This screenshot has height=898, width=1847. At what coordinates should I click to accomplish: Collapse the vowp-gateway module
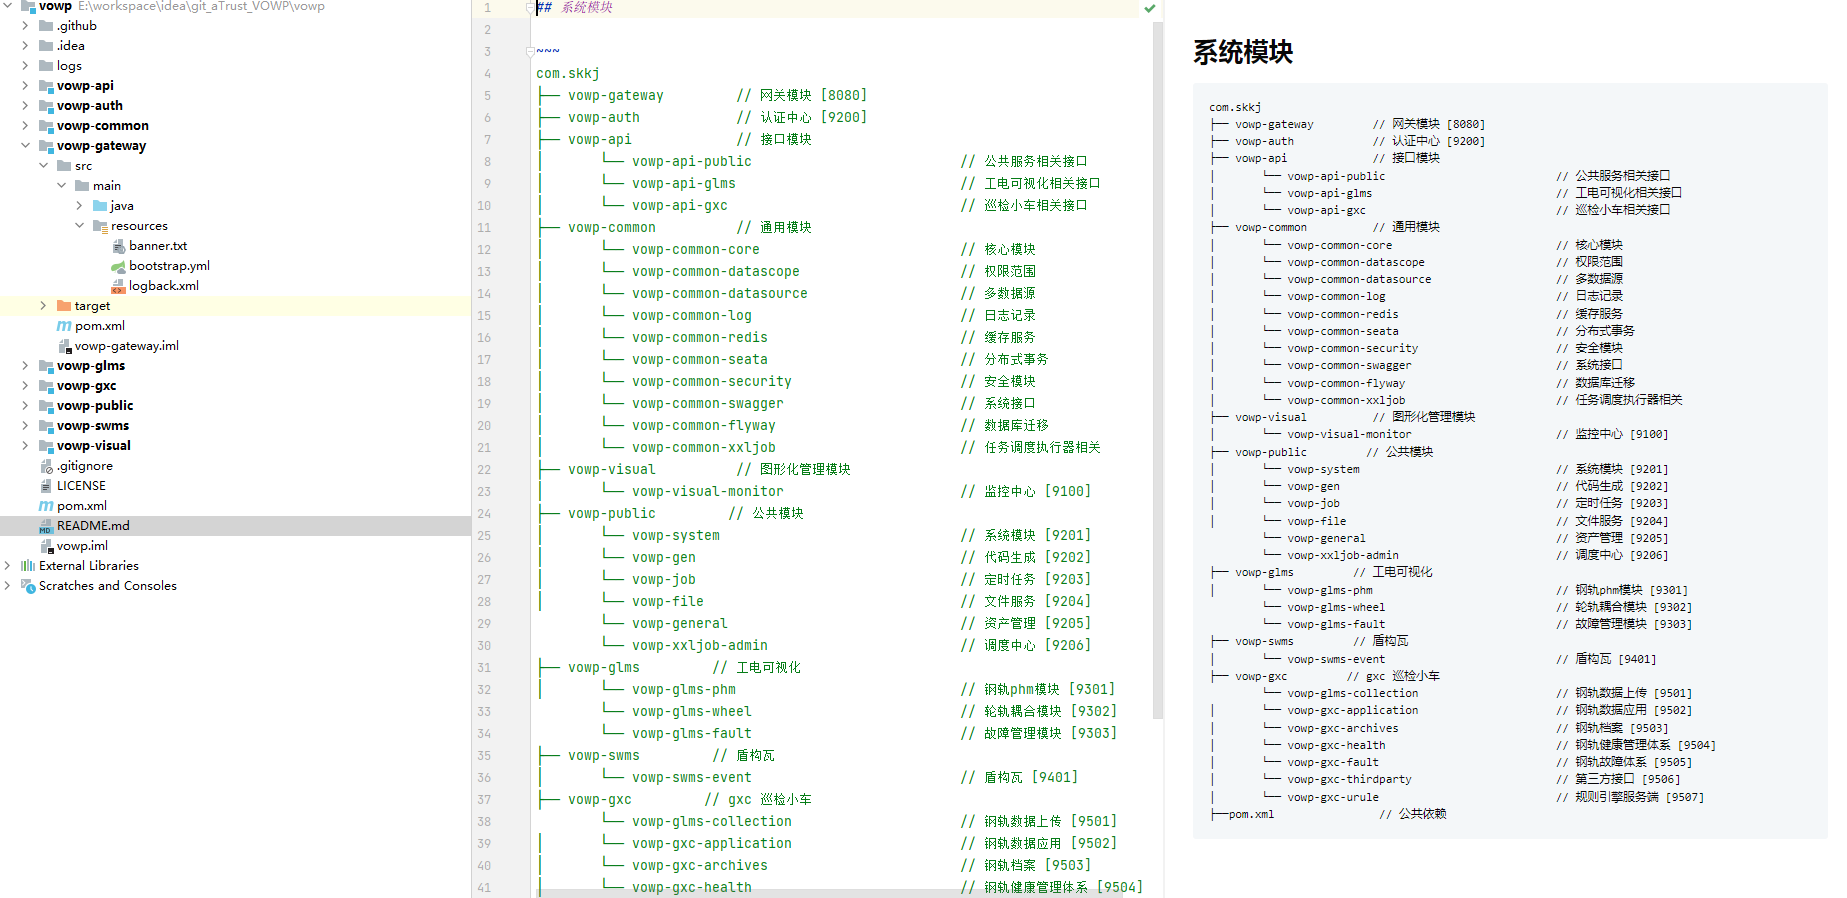pyautogui.click(x=25, y=146)
